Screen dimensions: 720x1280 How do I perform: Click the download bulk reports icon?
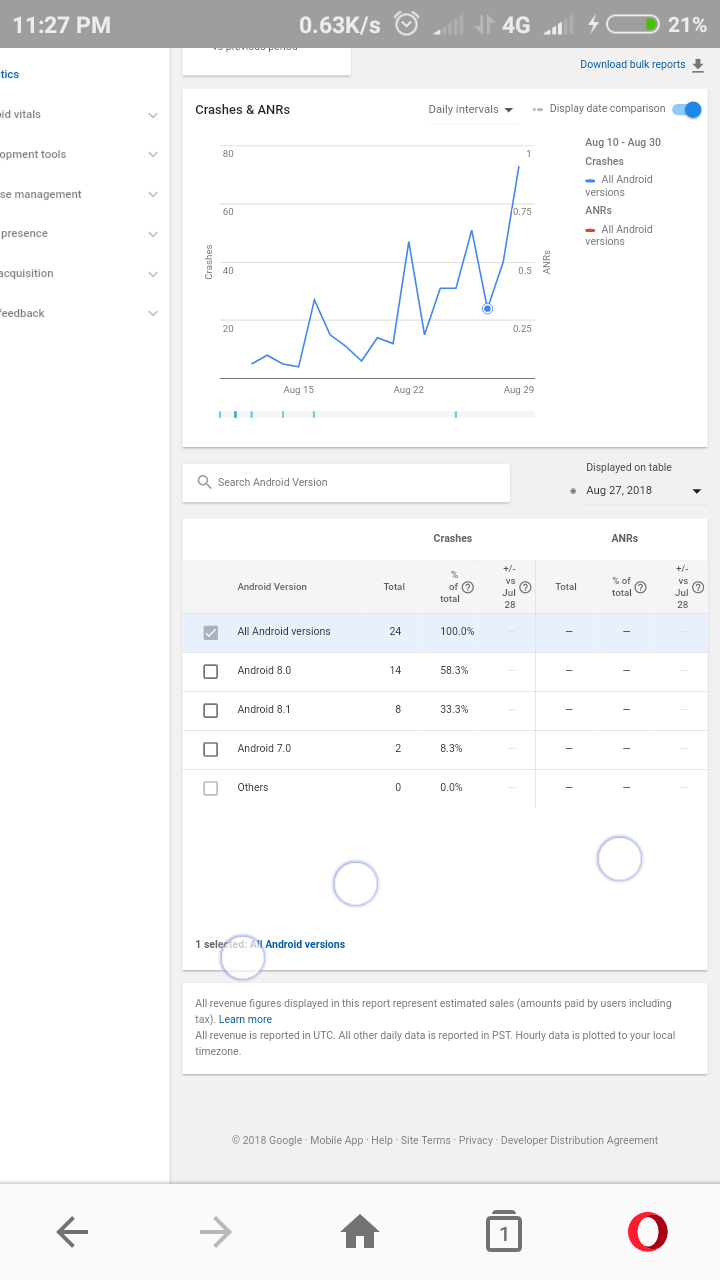pyautogui.click(x=698, y=65)
